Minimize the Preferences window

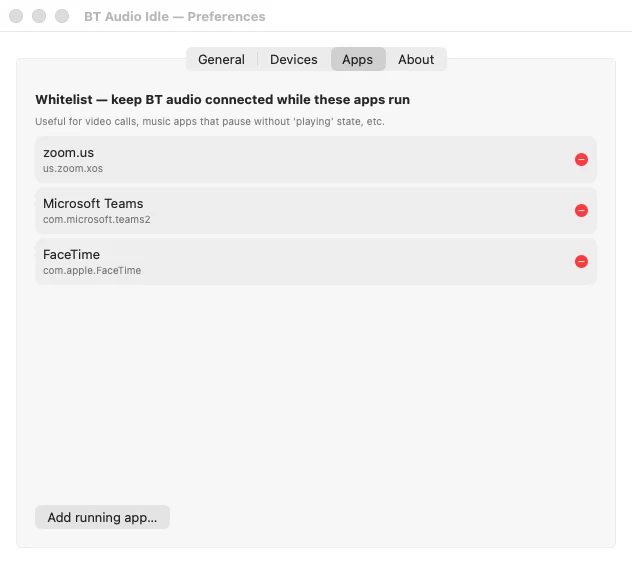tap(39, 16)
